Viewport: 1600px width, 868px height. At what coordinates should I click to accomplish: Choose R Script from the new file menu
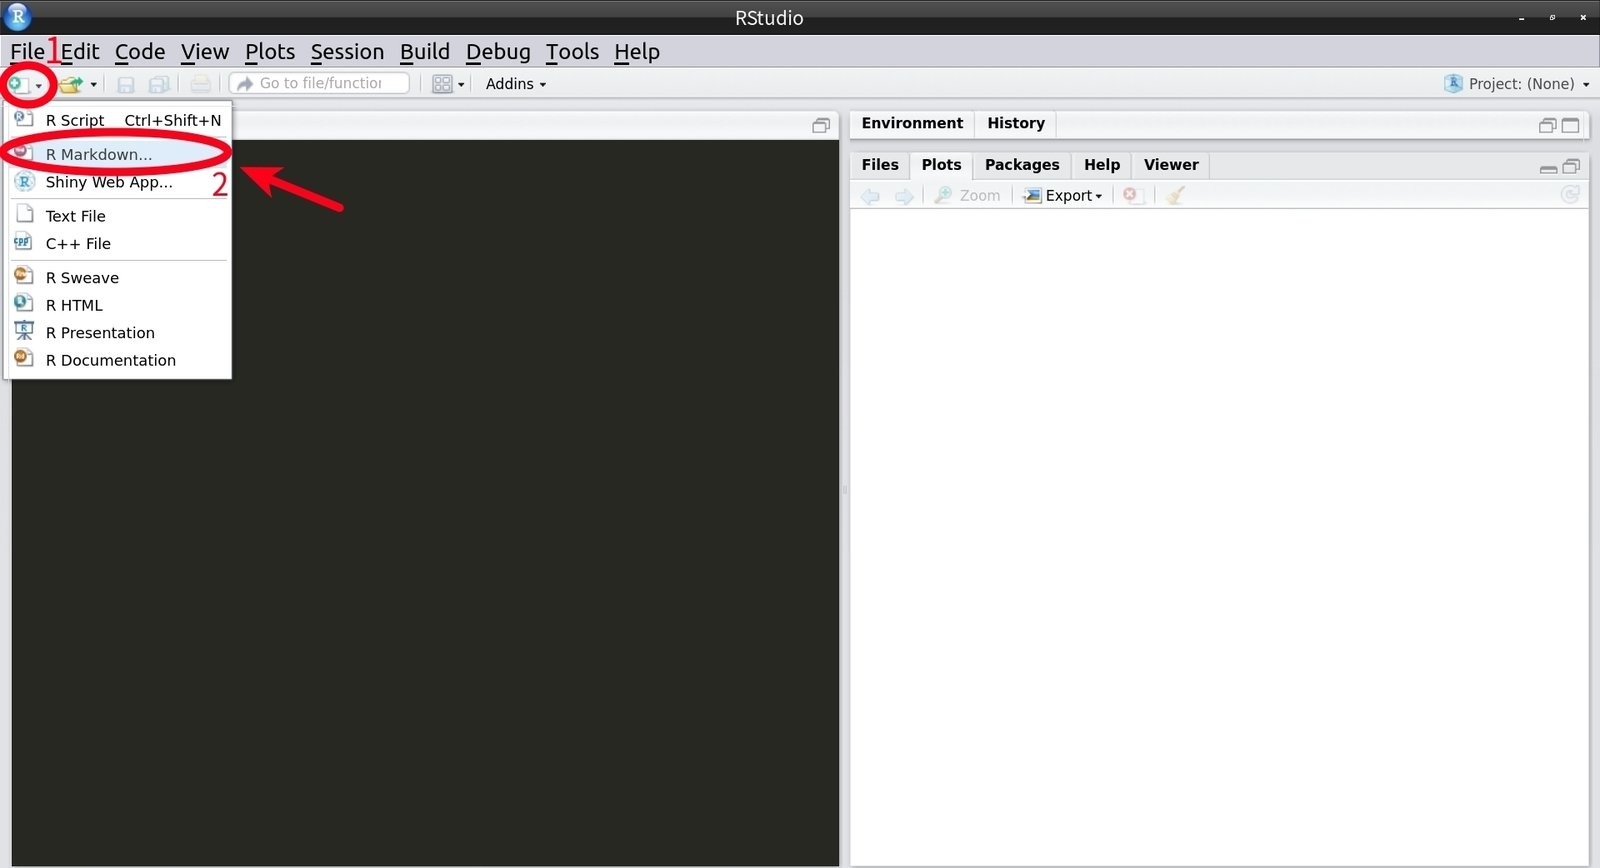119,120
